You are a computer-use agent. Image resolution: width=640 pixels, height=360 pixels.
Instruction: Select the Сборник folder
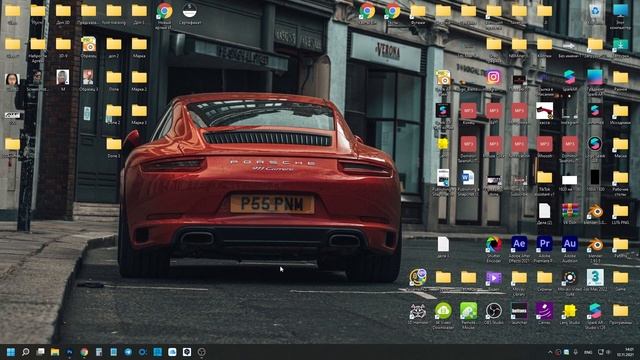[x=544, y=278]
